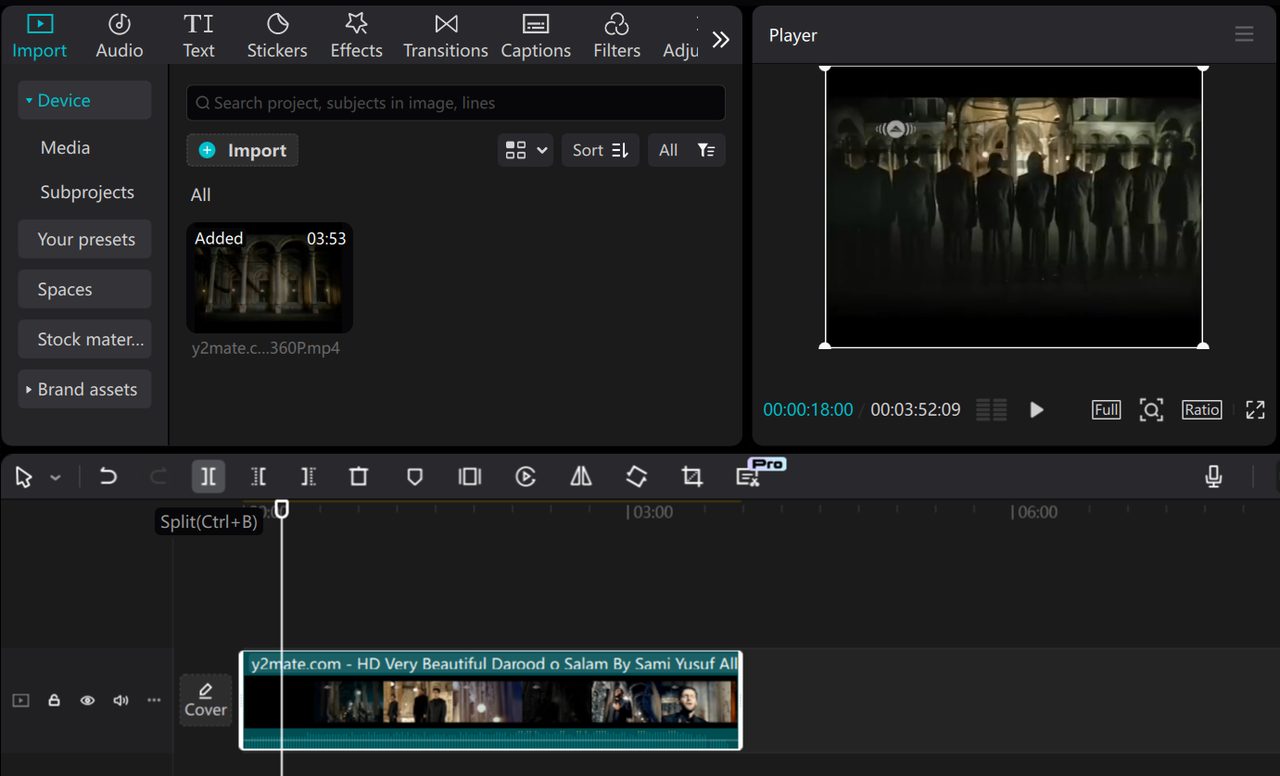Open the track's more options

[x=154, y=700]
